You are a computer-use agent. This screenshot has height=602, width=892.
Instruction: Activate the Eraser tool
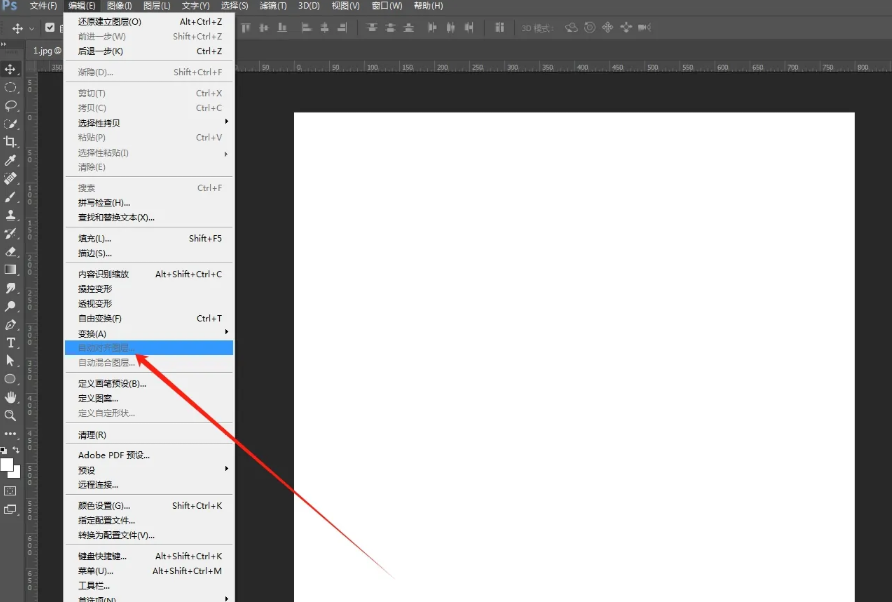tap(11, 251)
